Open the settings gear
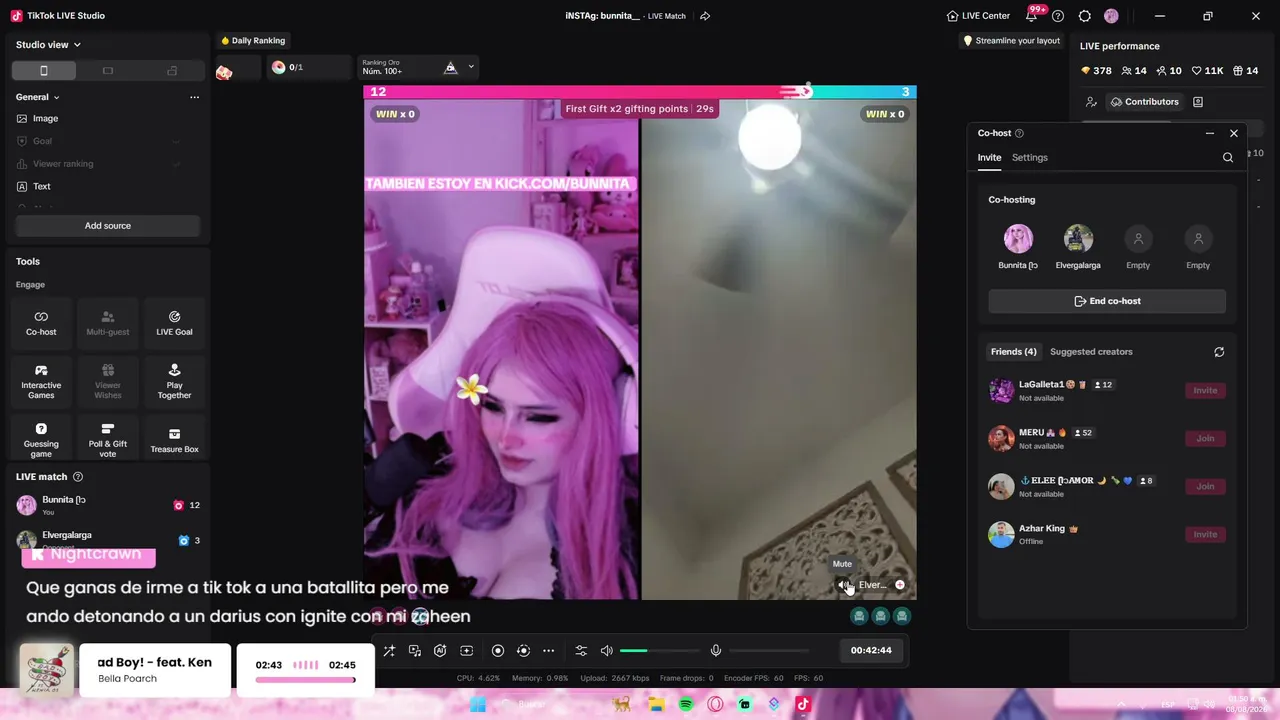The image size is (1280, 720). [1085, 16]
